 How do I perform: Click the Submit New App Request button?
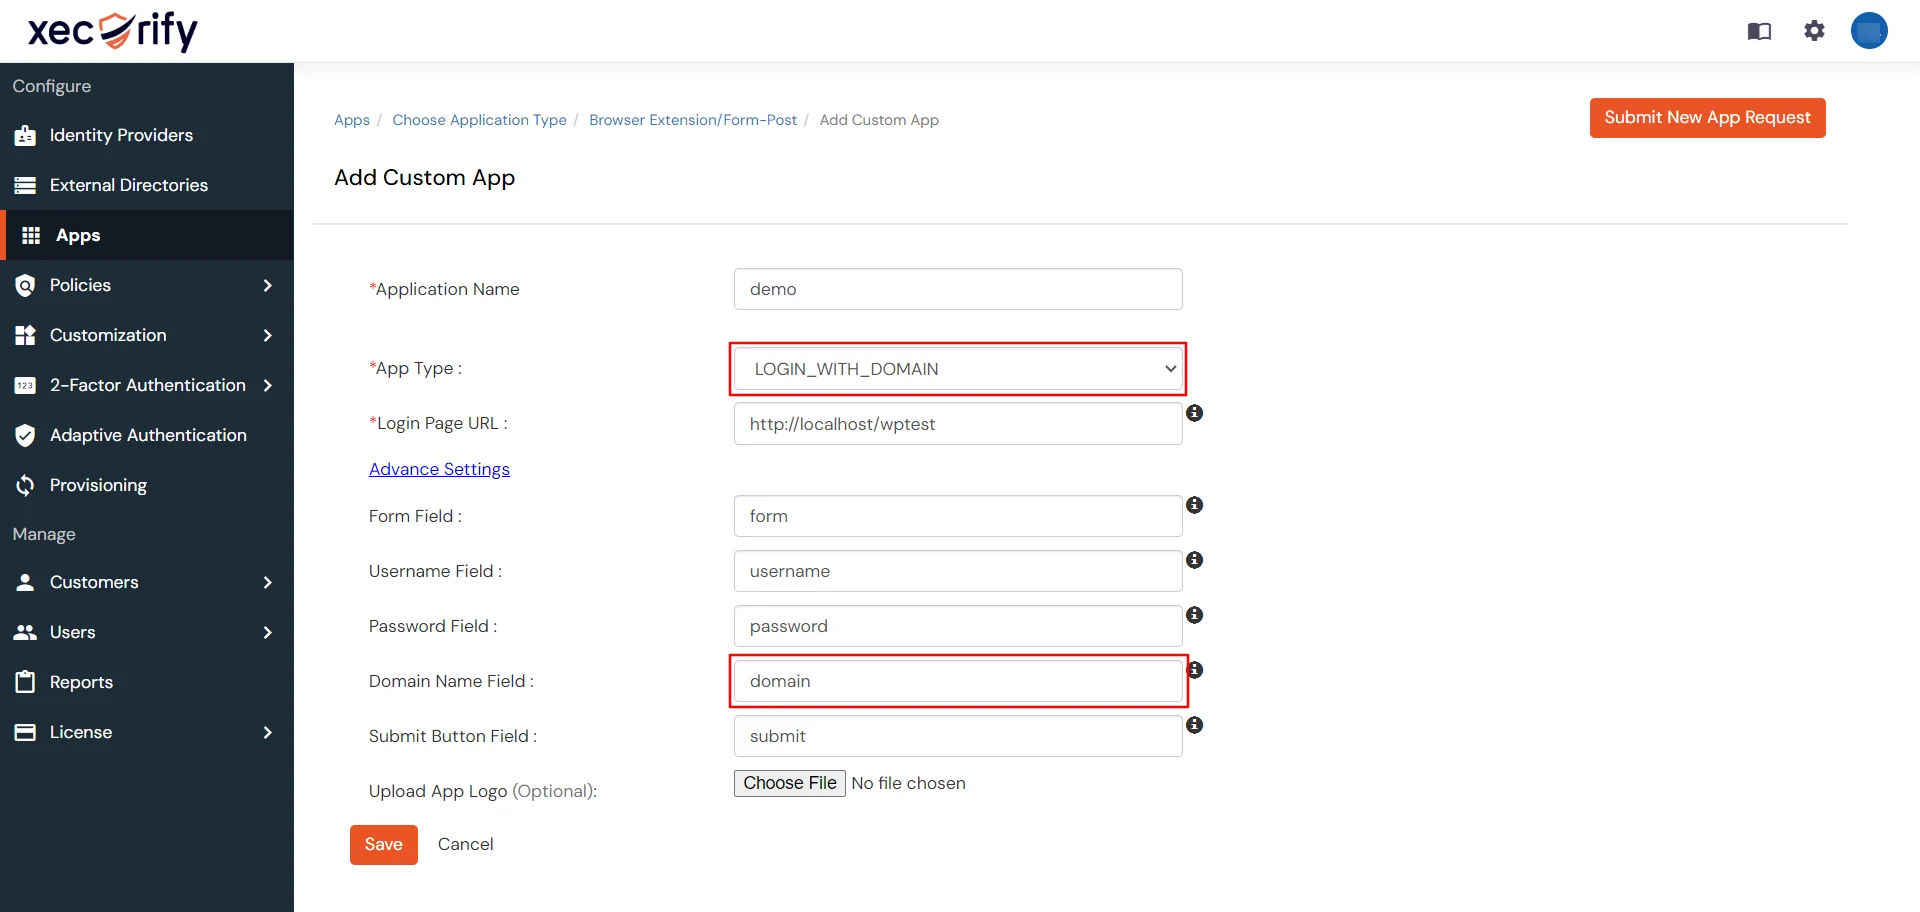[x=1707, y=117]
